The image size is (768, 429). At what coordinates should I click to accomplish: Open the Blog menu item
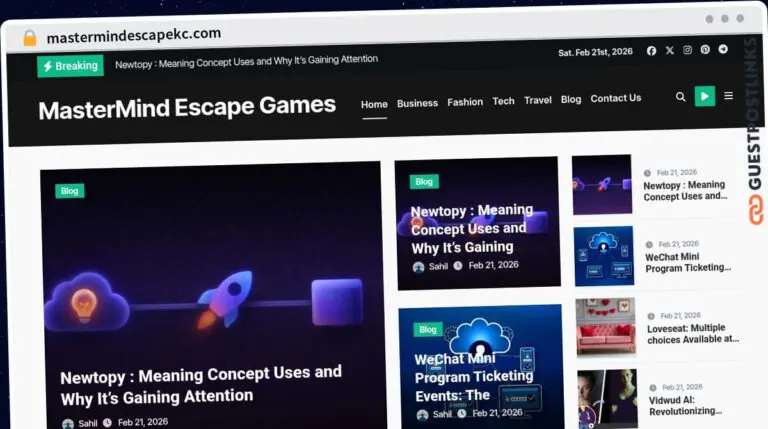571,99
